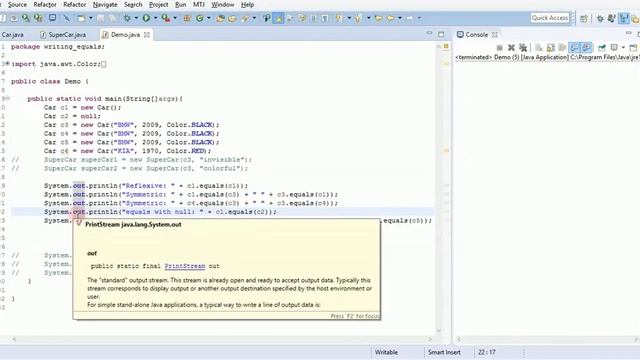This screenshot has height=360, width=640.
Task: Open the MTJ menu
Action: pos(199,5)
